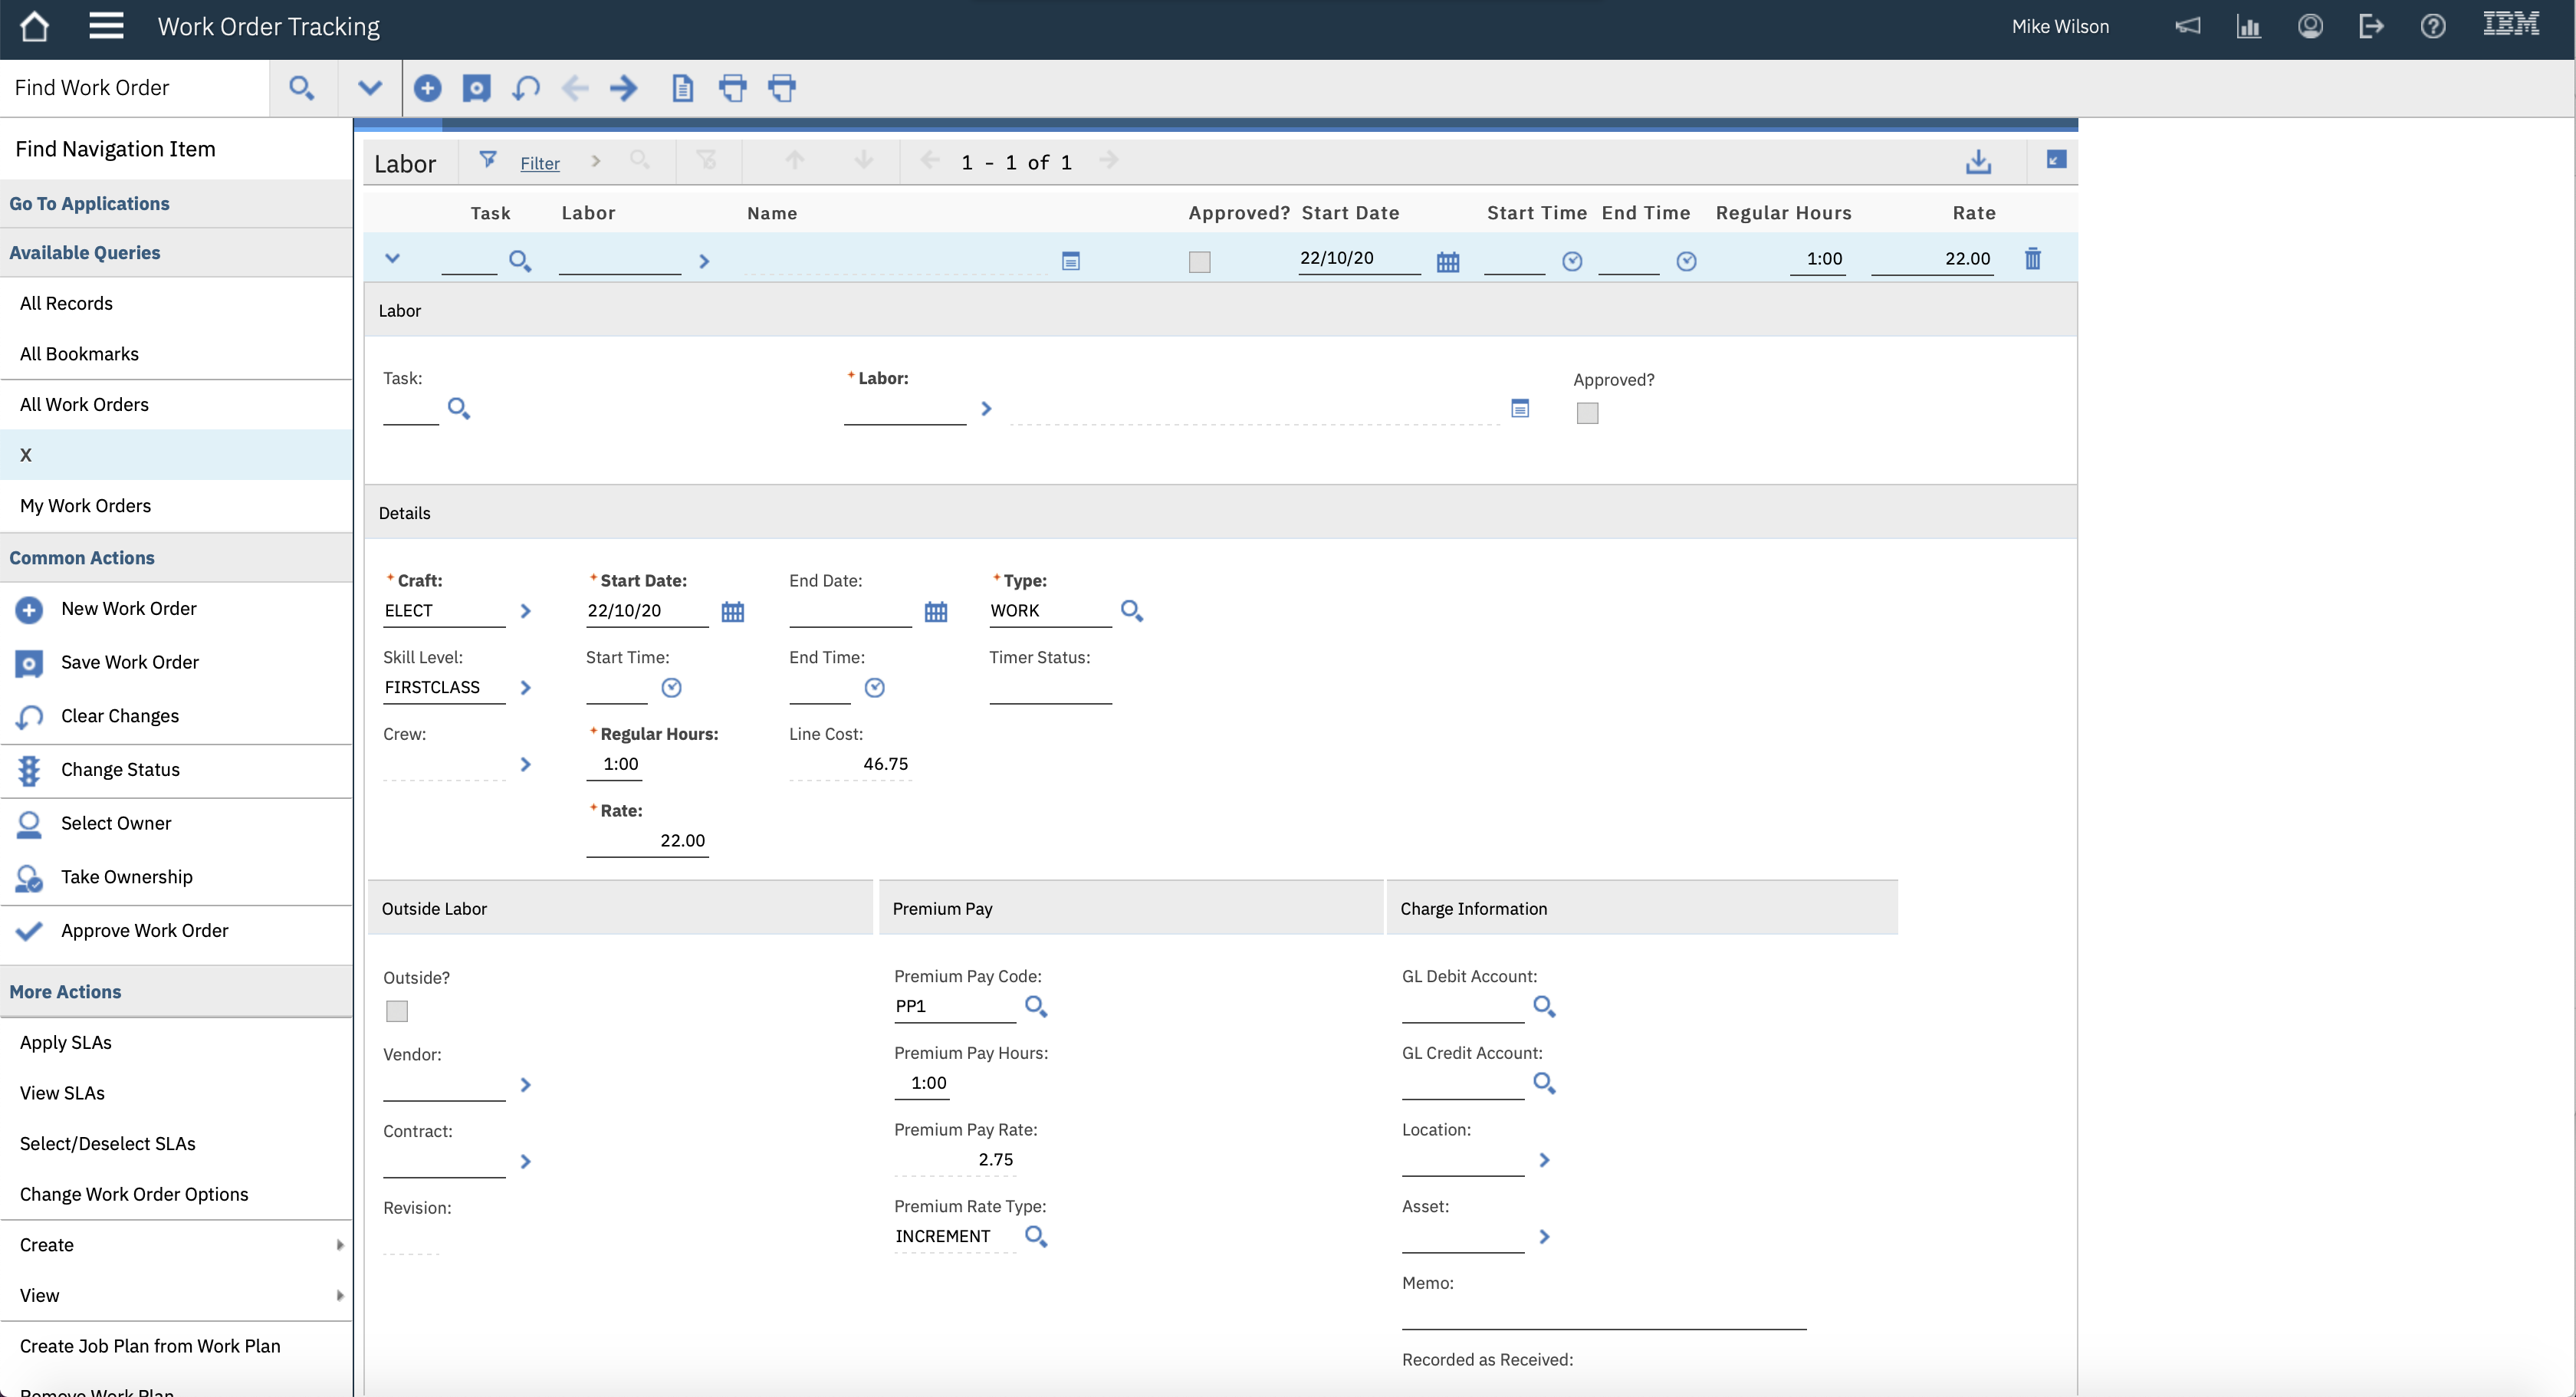Click Approve Work Order action
Screen dimensions: 2576x1397
[144, 930]
